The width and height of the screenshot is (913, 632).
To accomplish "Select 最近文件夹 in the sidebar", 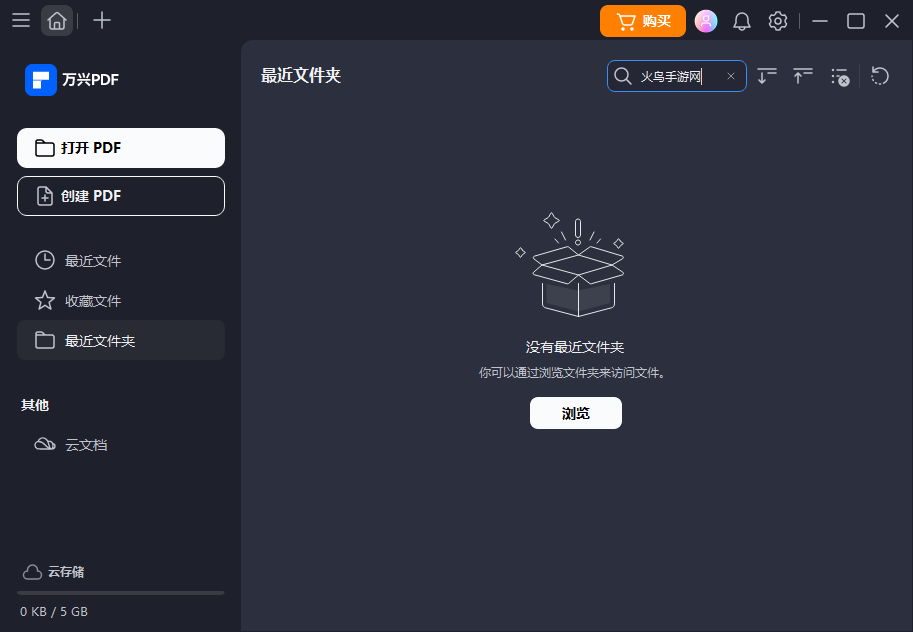I will pos(121,340).
